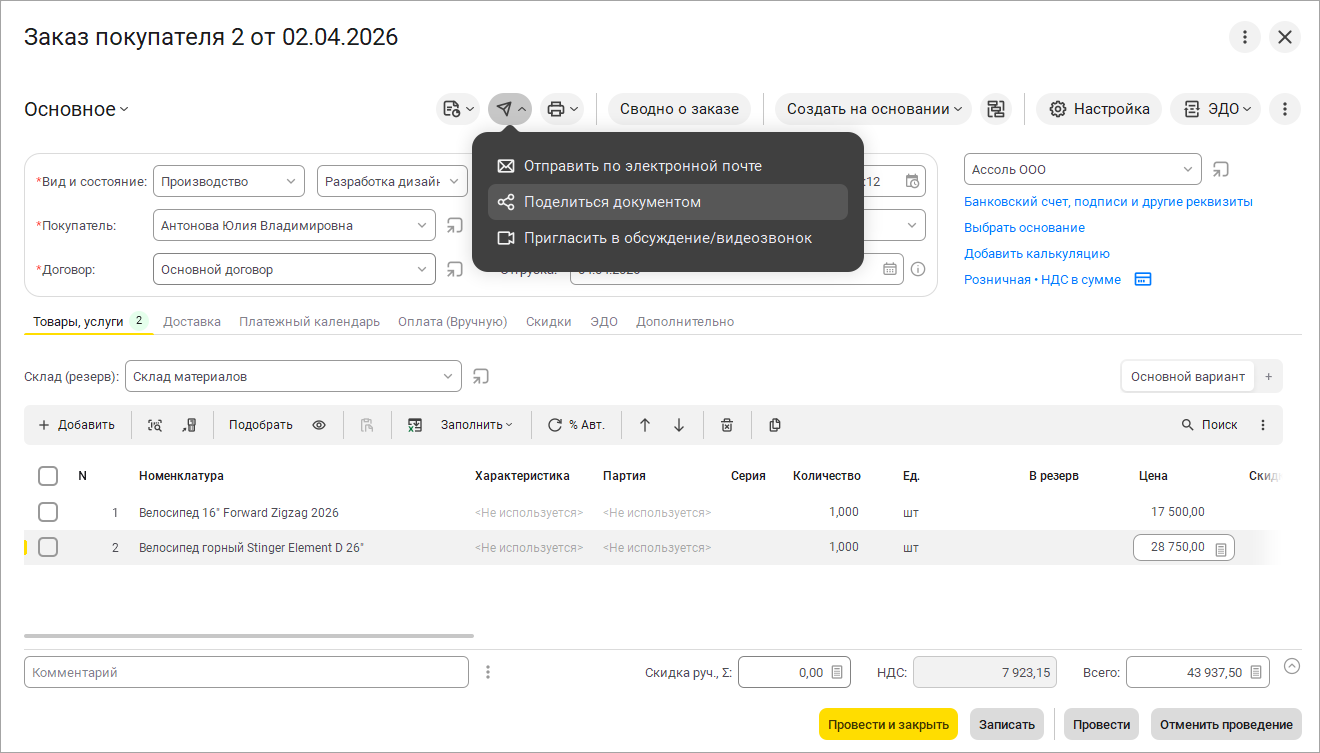Viewport: 1320px width, 753px height.
Task: Move the row down with the down arrow
Action: pyautogui.click(x=679, y=425)
